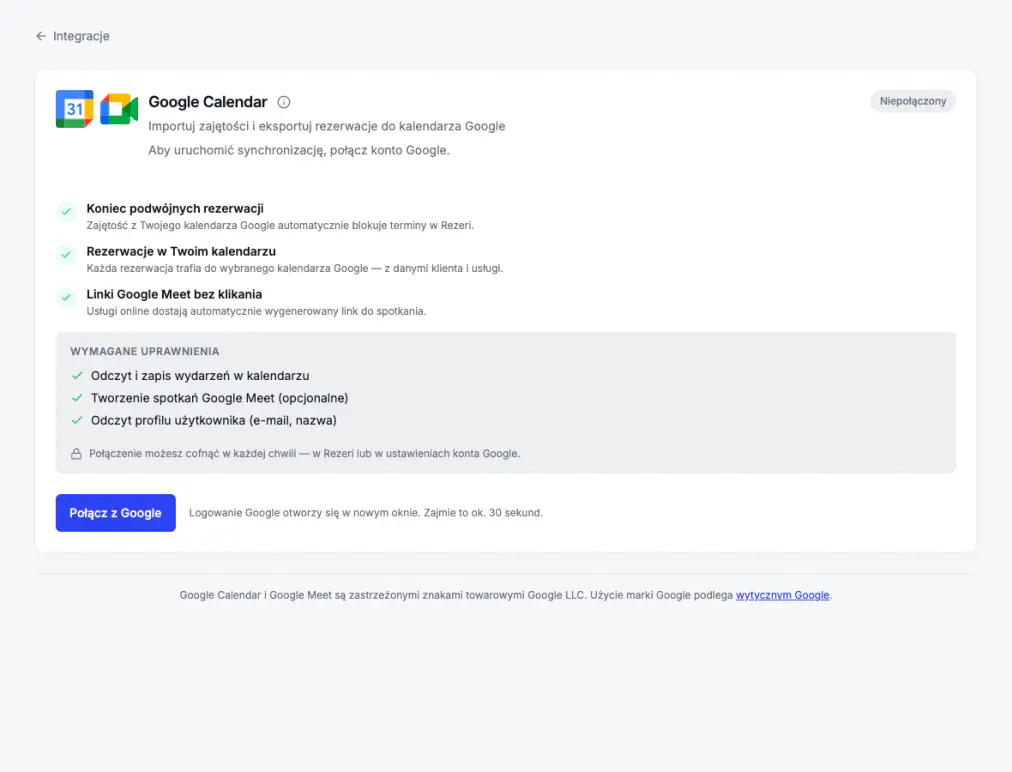The width and height of the screenshot is (1012, 772).
Task: Click the Google Calendar logo icon
Action: point(74,108)
